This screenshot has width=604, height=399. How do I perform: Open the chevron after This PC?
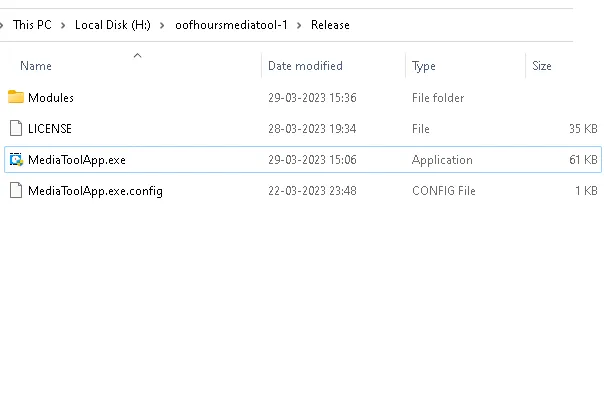[63, 25]
